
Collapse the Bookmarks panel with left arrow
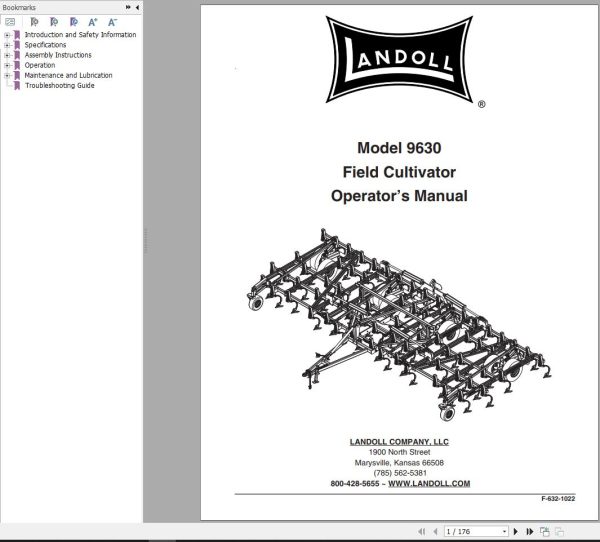137,7
